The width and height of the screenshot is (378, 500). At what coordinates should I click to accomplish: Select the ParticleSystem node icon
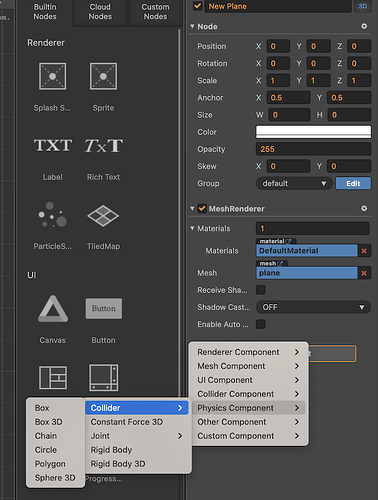52,215
